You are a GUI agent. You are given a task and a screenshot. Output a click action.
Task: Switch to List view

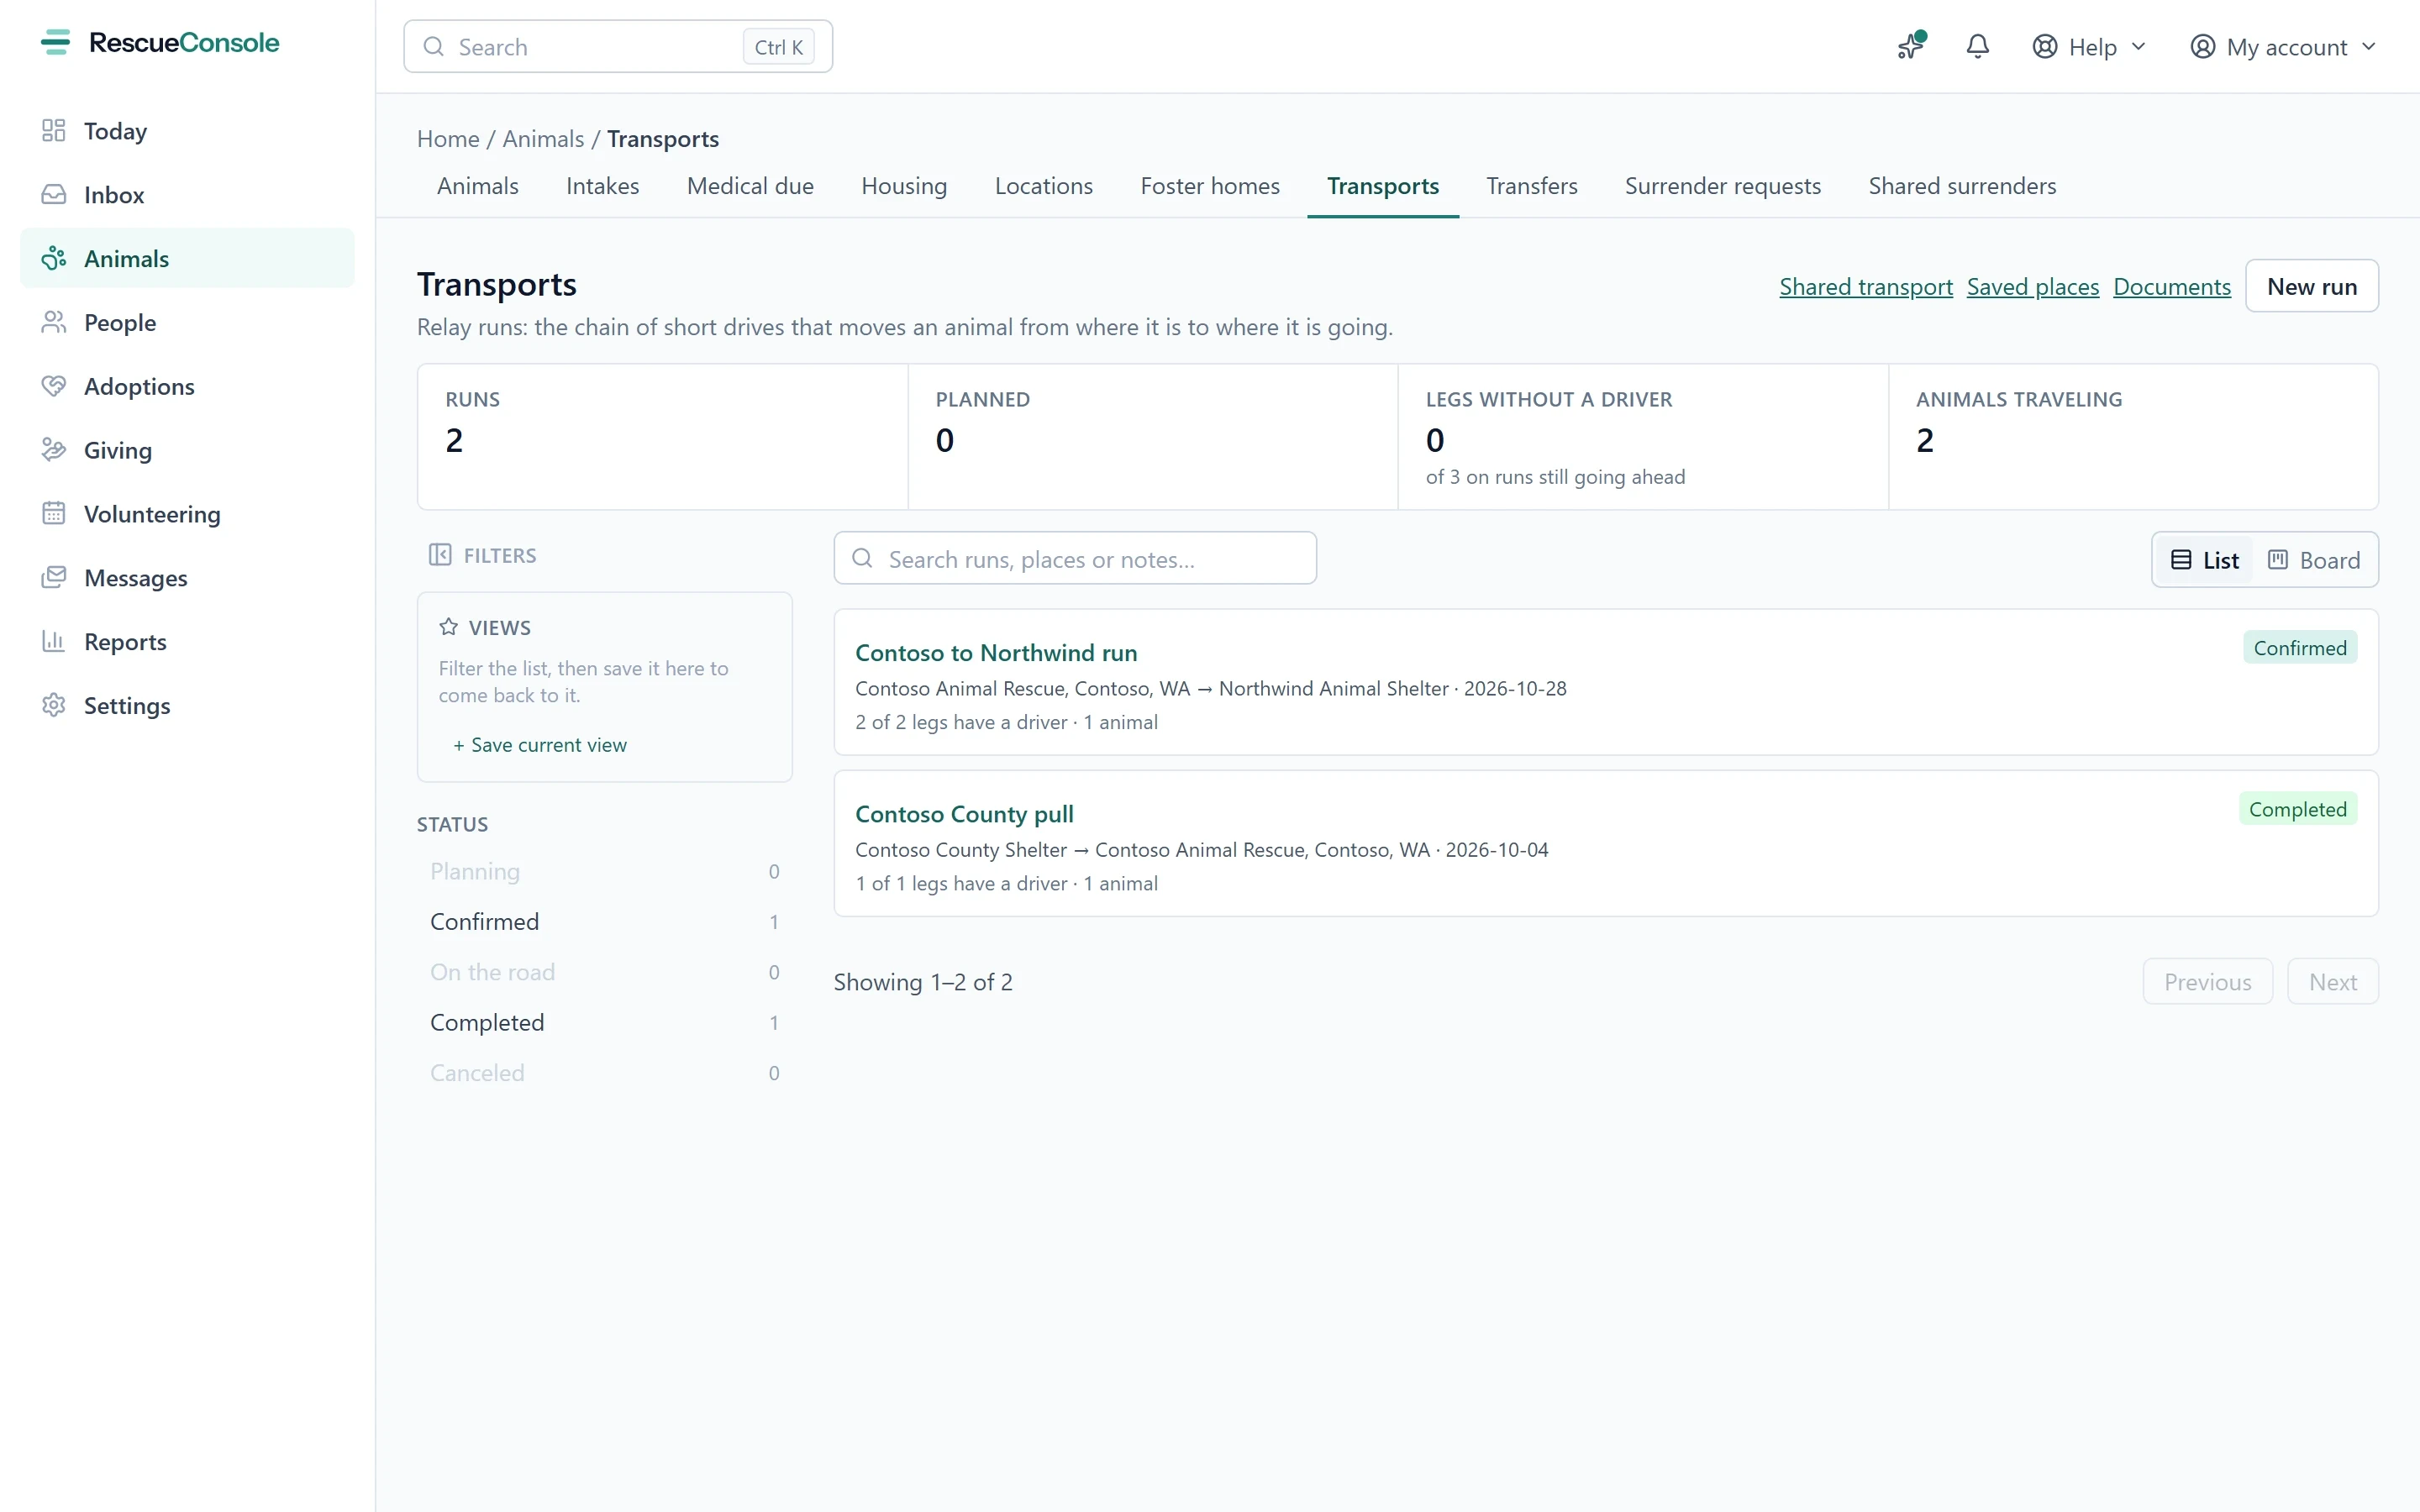[2204, 560]
